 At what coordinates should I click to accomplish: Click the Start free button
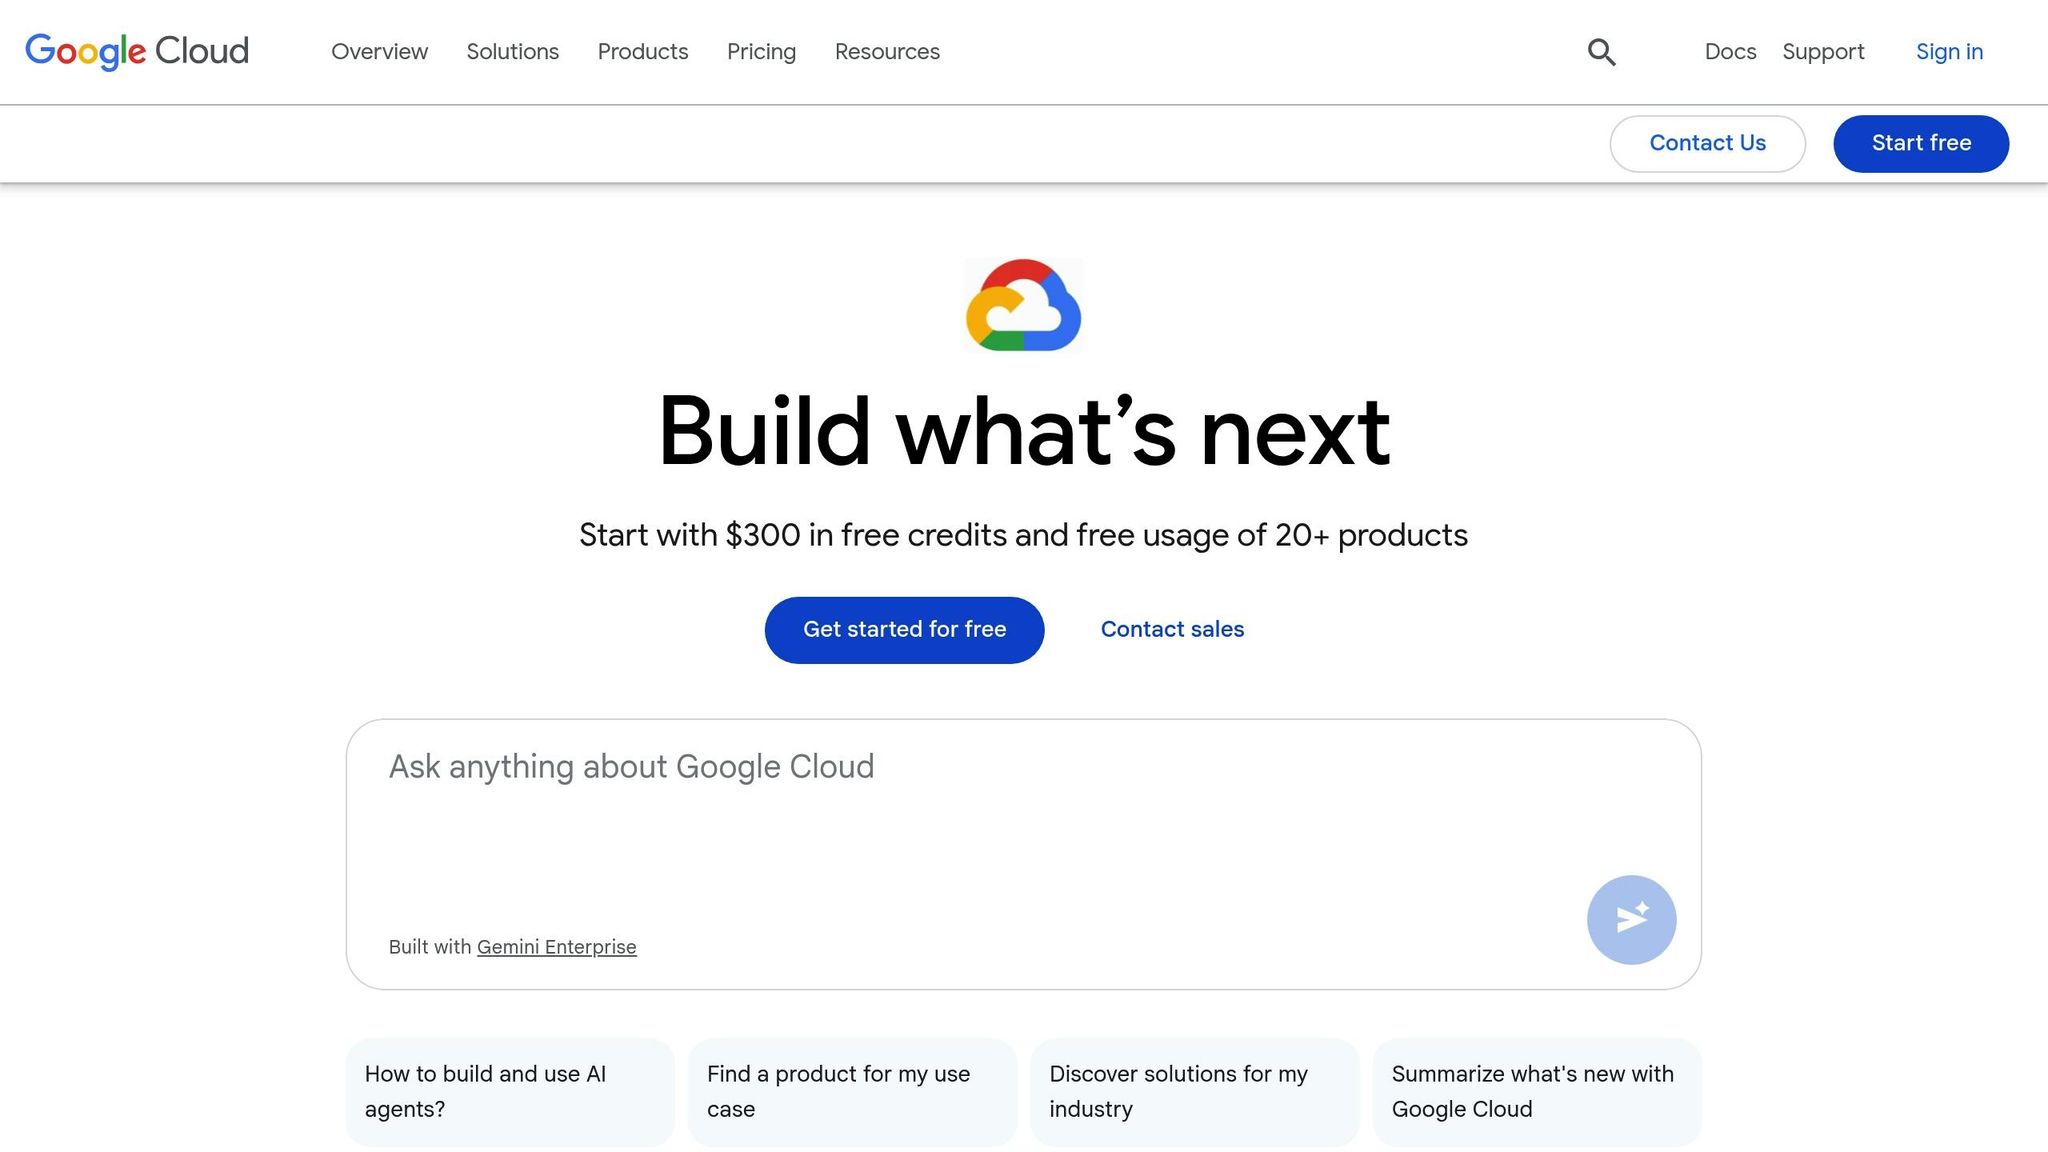click(1920, 143)
